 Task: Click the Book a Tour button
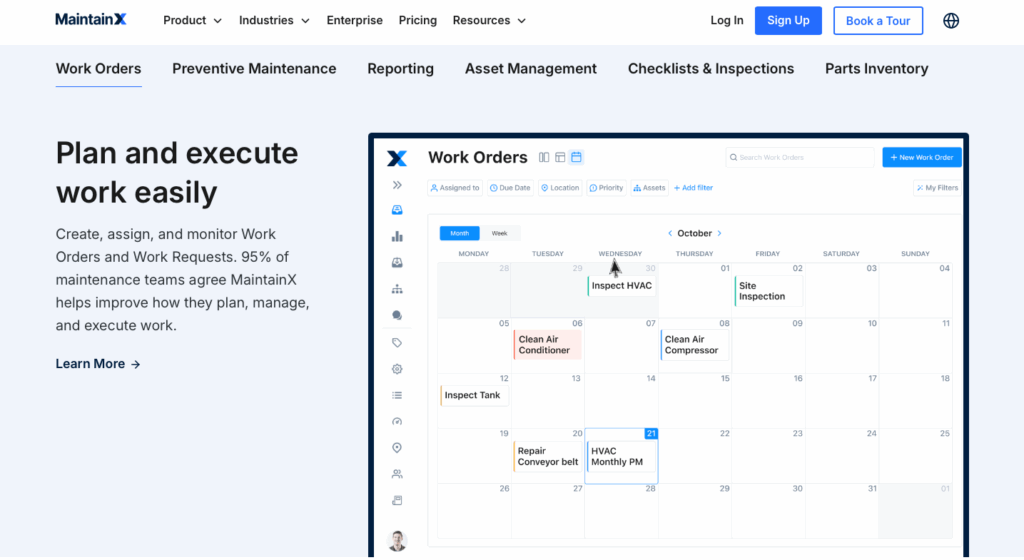(x=878, y=21)
